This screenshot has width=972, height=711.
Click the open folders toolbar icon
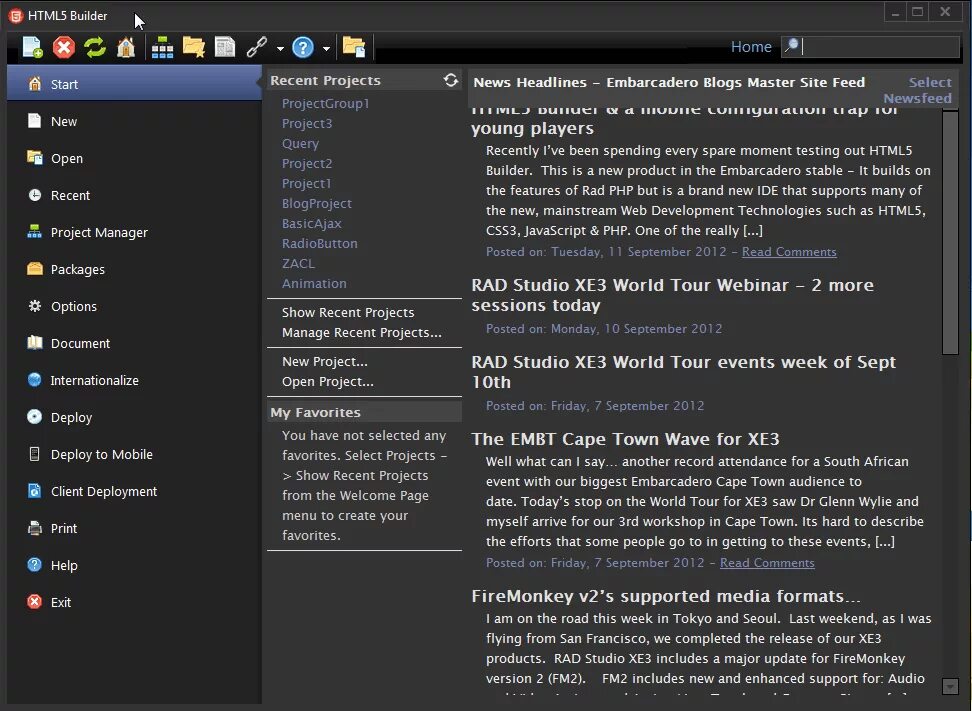coord(354,47)
